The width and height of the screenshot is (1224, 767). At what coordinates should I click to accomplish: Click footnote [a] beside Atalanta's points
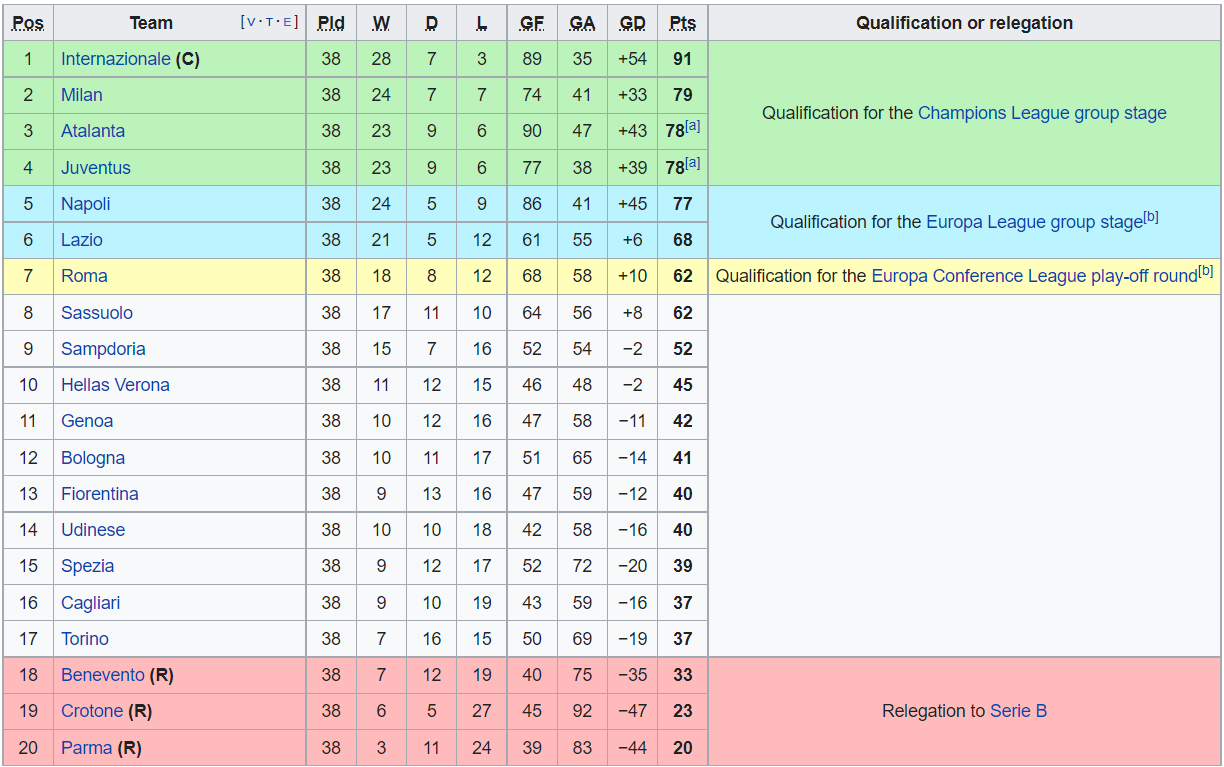pyautogui.click(x=693, y=126)
